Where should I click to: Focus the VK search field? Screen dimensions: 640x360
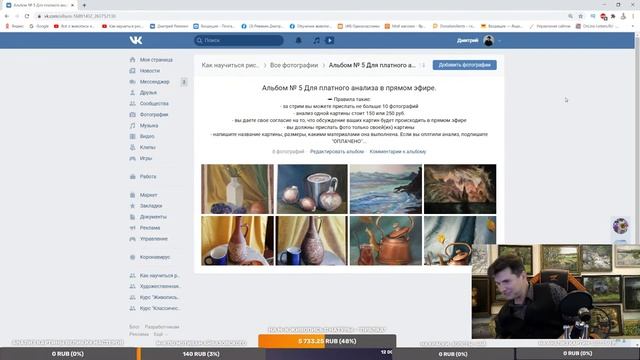point(239,40)
